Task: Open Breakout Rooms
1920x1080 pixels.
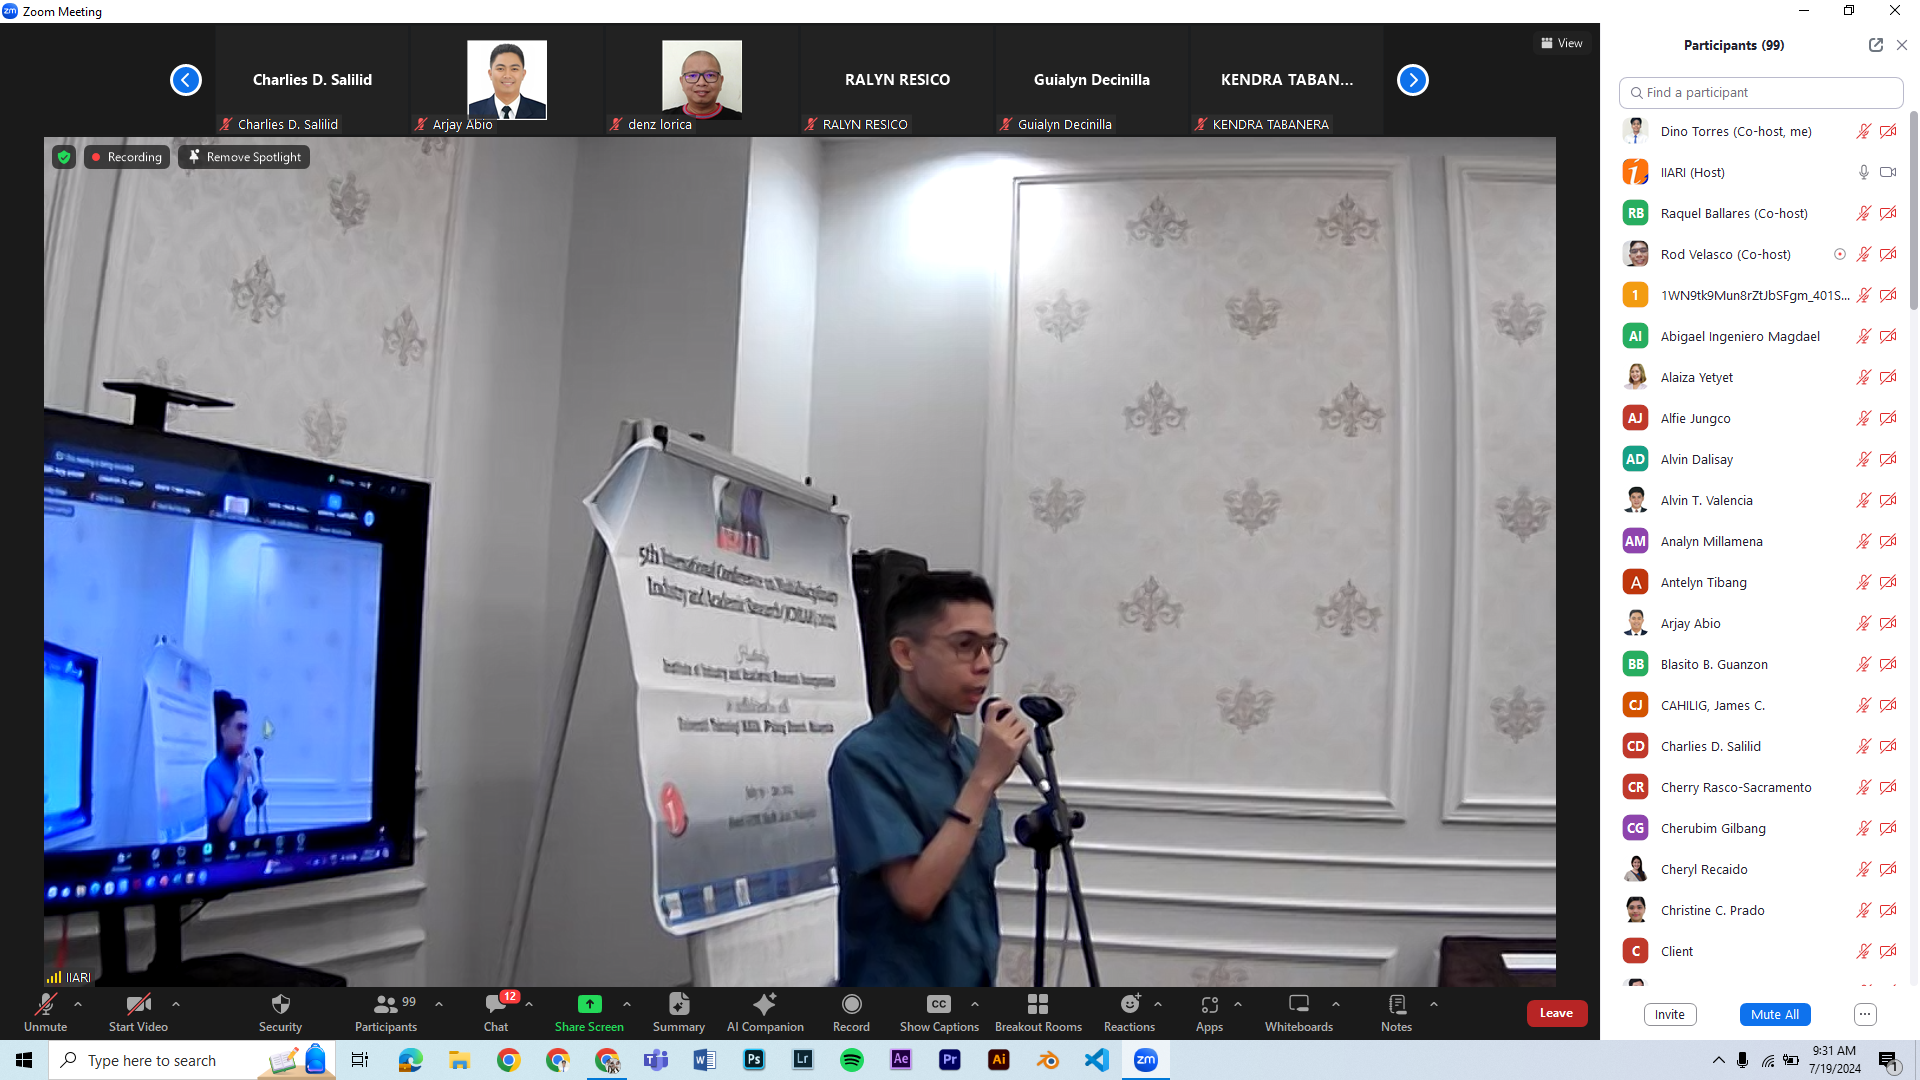Action: coord(1038,1011)
